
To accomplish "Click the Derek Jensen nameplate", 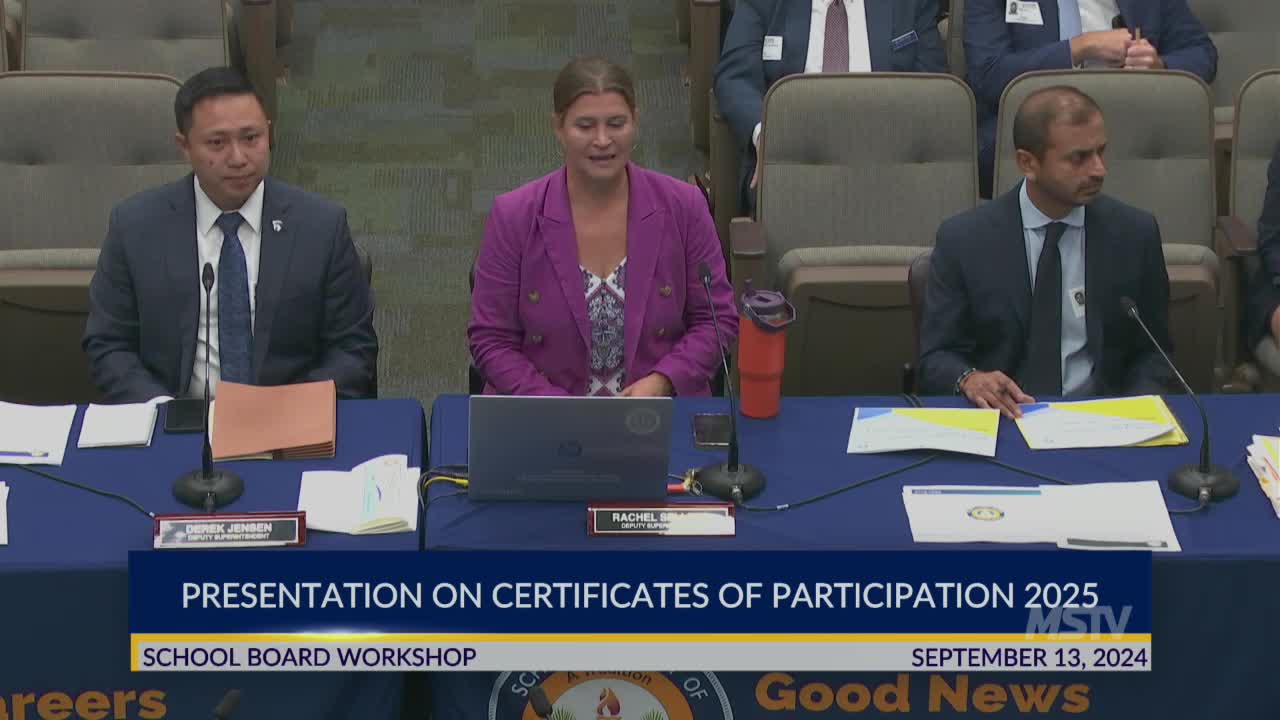I will click(229, 530).
